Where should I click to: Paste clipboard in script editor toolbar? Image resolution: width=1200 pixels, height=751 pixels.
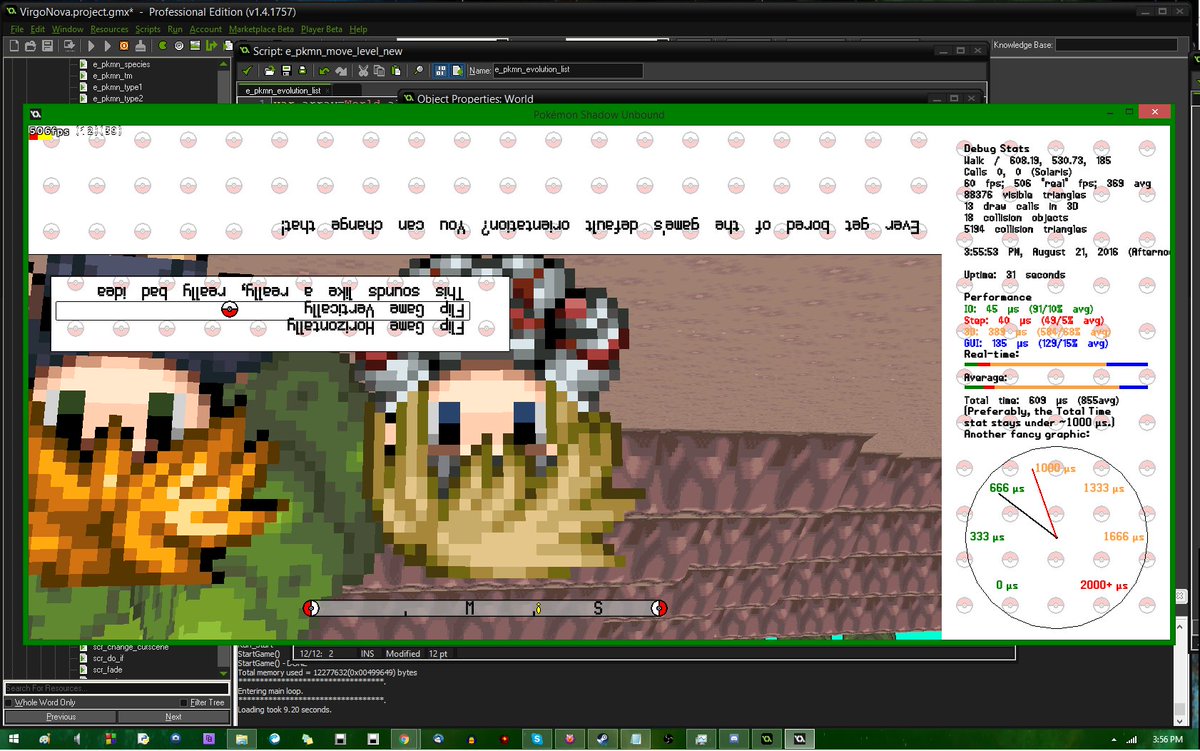pos(396,71)
